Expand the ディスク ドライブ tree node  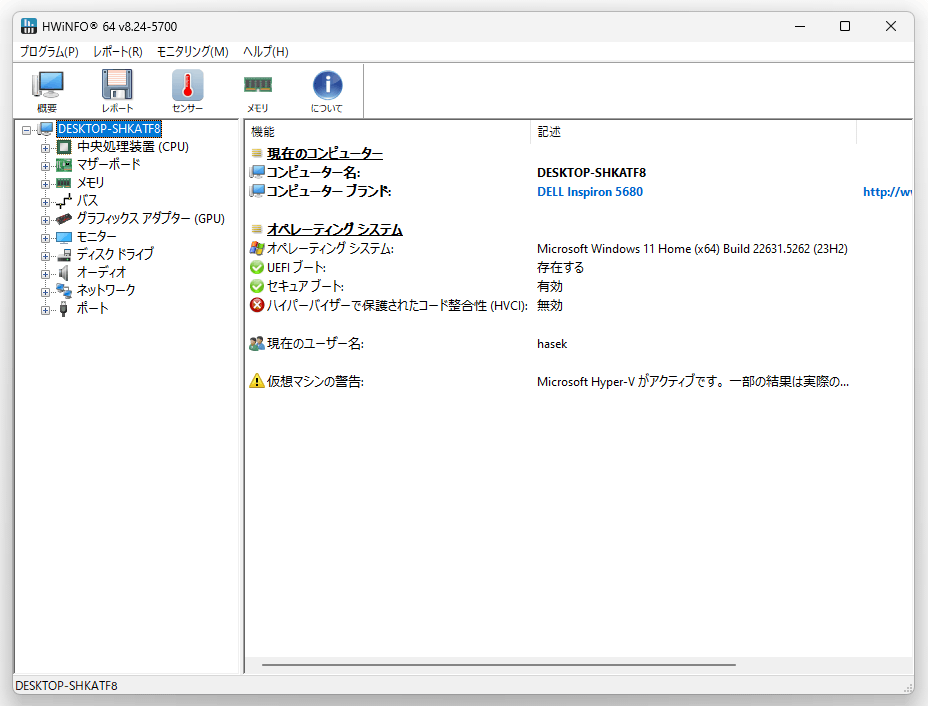pyautogui.click(x=46, y=256)
